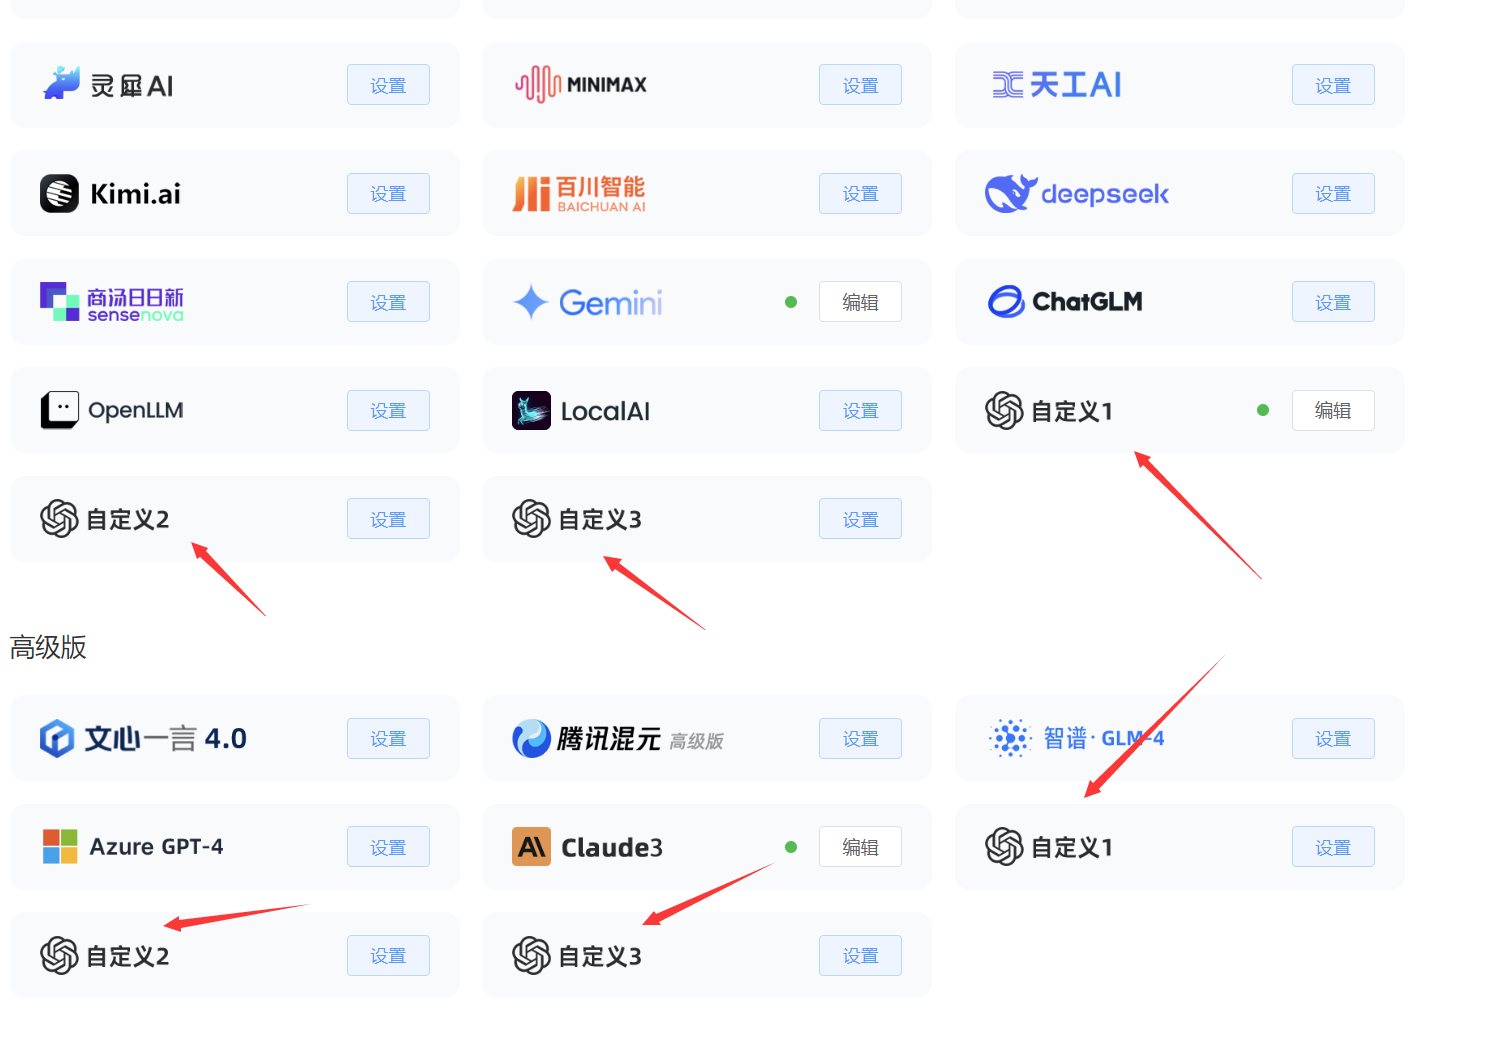This screenshot has width=1485, height=1056.
Task: Click the green status dot beside Claude3
Action: (791, 847)
